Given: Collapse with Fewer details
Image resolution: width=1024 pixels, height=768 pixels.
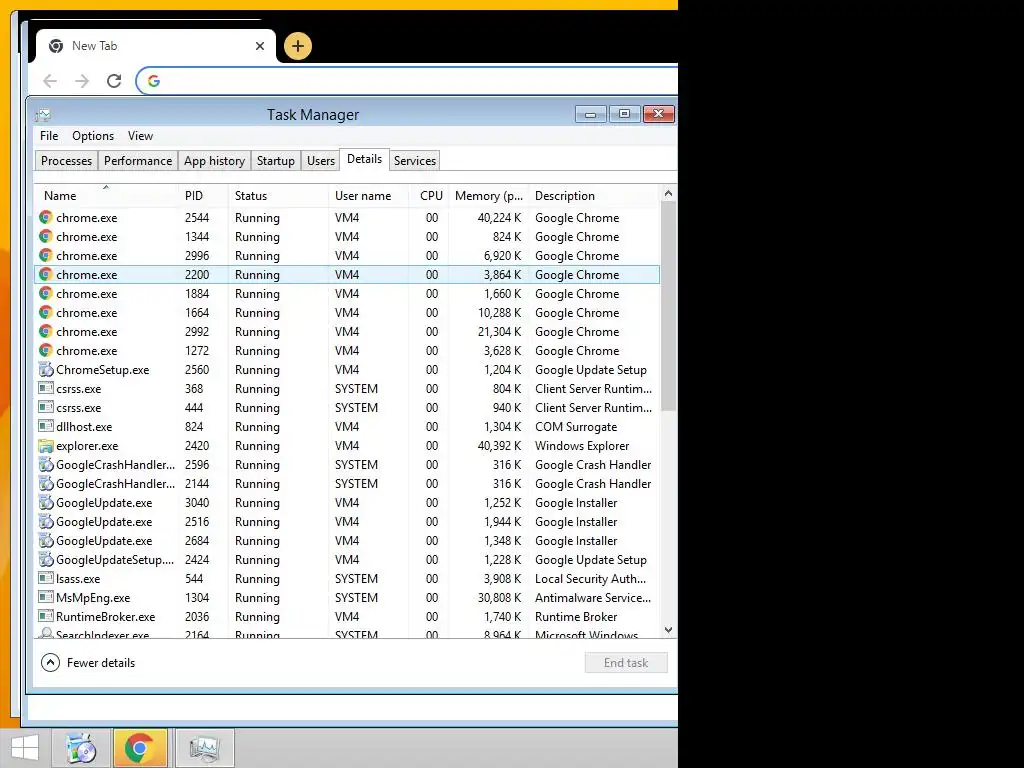Looking at the screenshot, I should pos(88,663).
